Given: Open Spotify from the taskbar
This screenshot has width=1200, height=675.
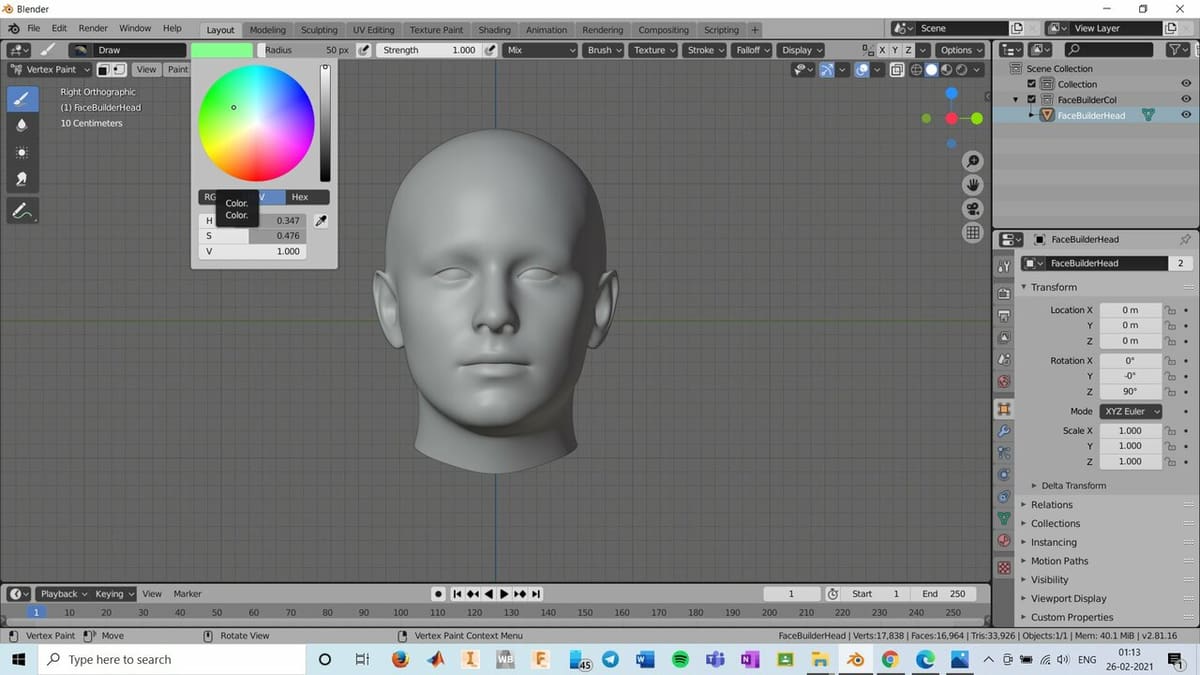Looking at the screenshot, I should pos(680,660).
